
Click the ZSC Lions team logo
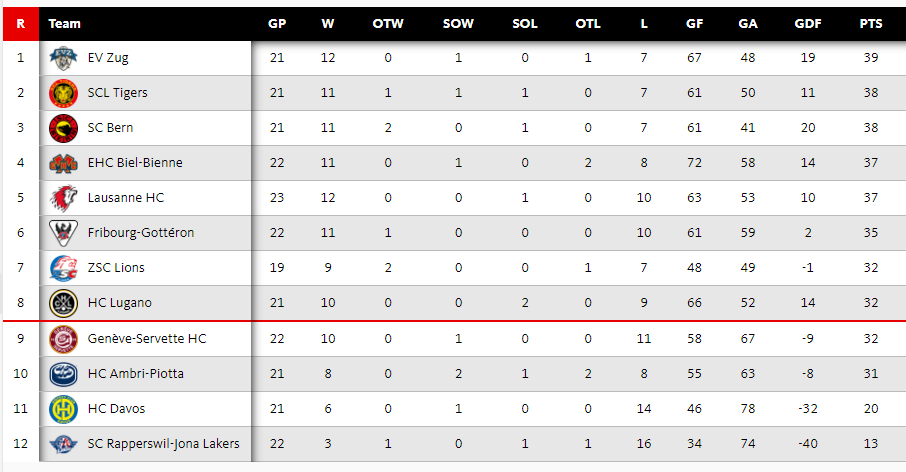click(63, 268)
